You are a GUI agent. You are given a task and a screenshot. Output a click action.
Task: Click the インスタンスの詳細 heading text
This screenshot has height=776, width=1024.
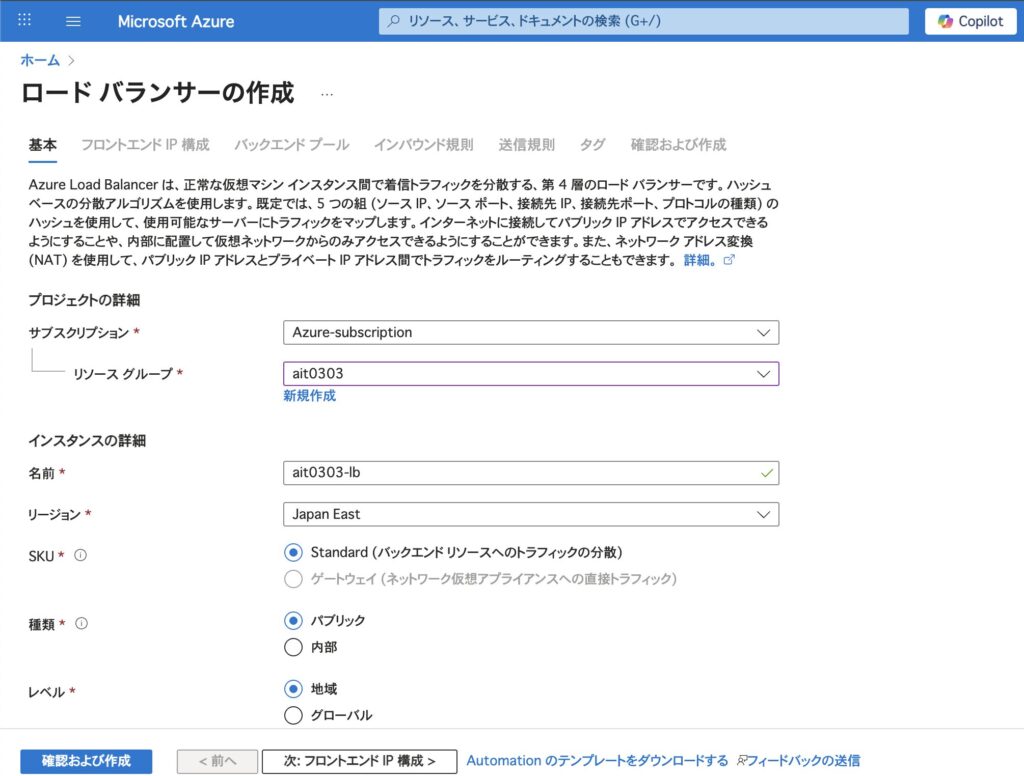pos(87,440)
